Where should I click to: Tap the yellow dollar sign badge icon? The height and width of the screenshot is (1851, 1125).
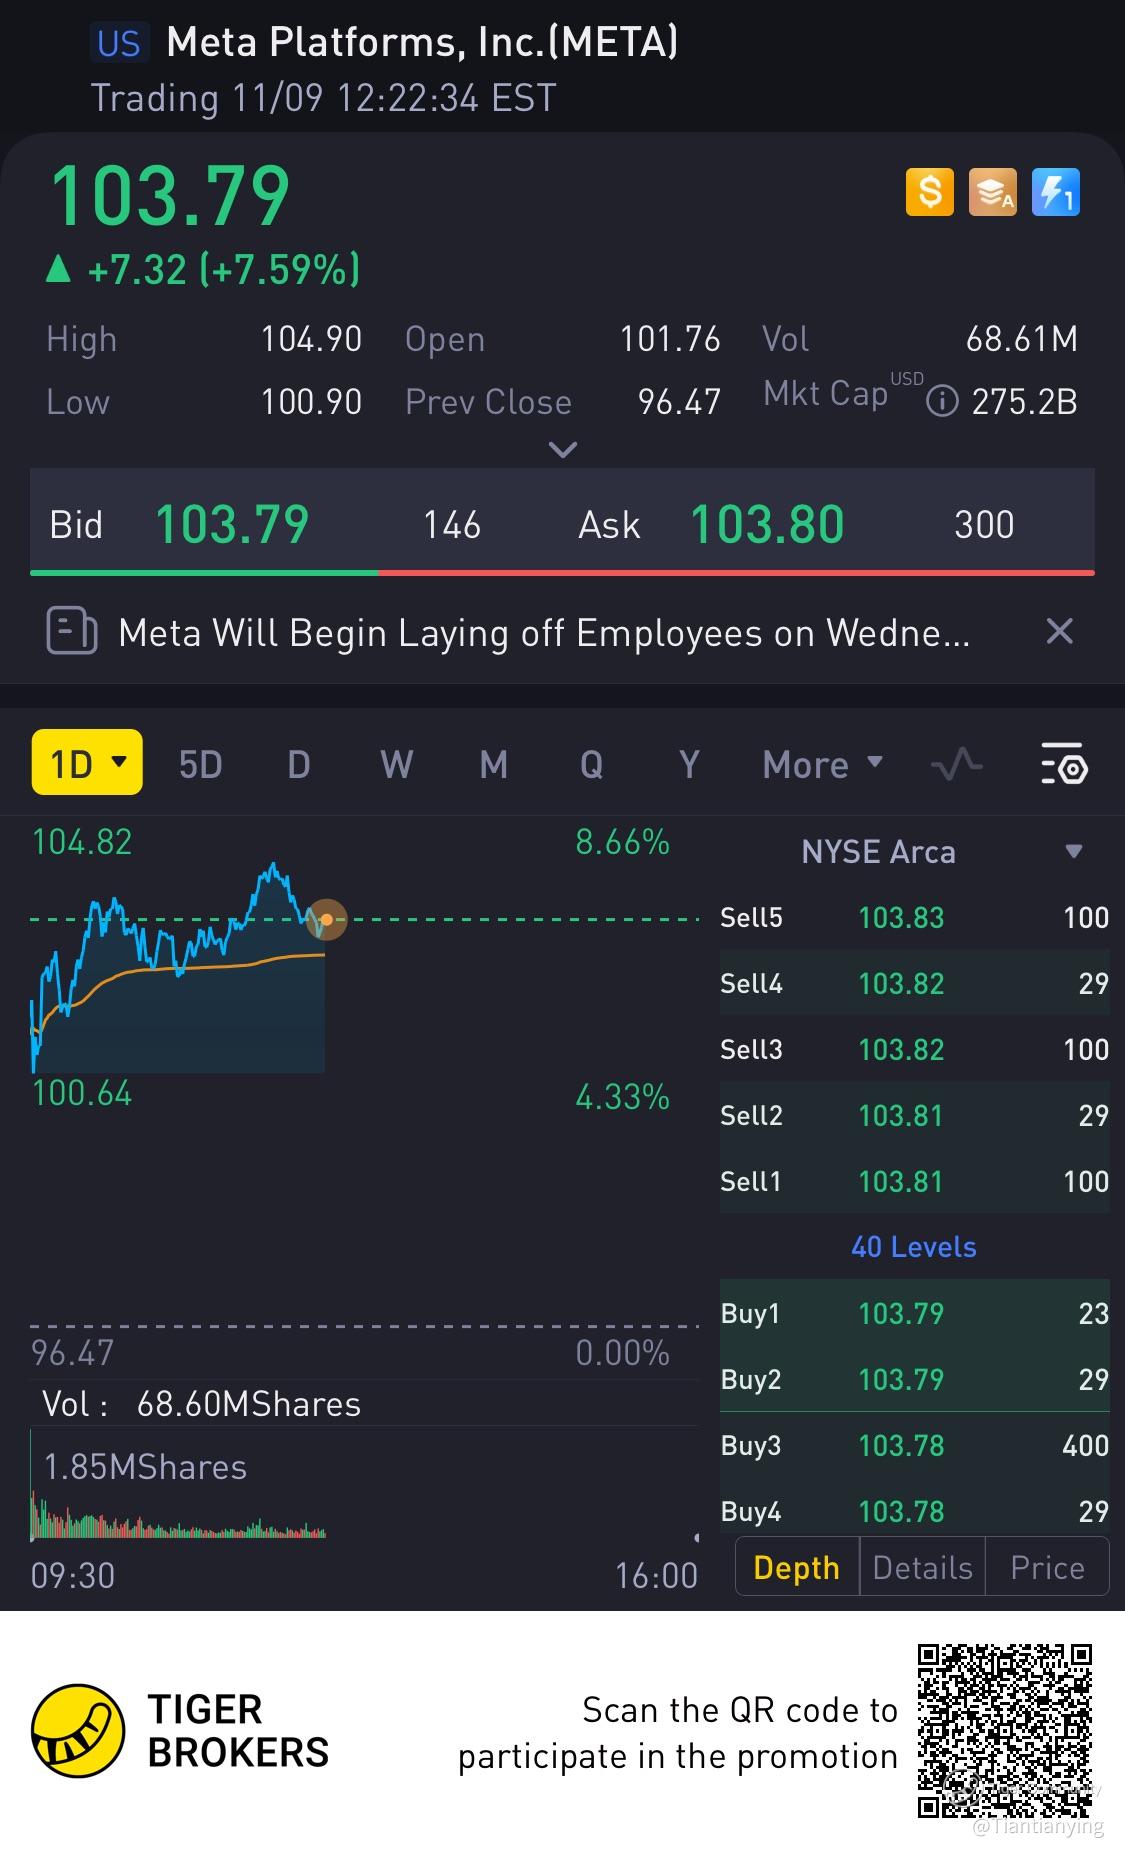pos(929,192)
